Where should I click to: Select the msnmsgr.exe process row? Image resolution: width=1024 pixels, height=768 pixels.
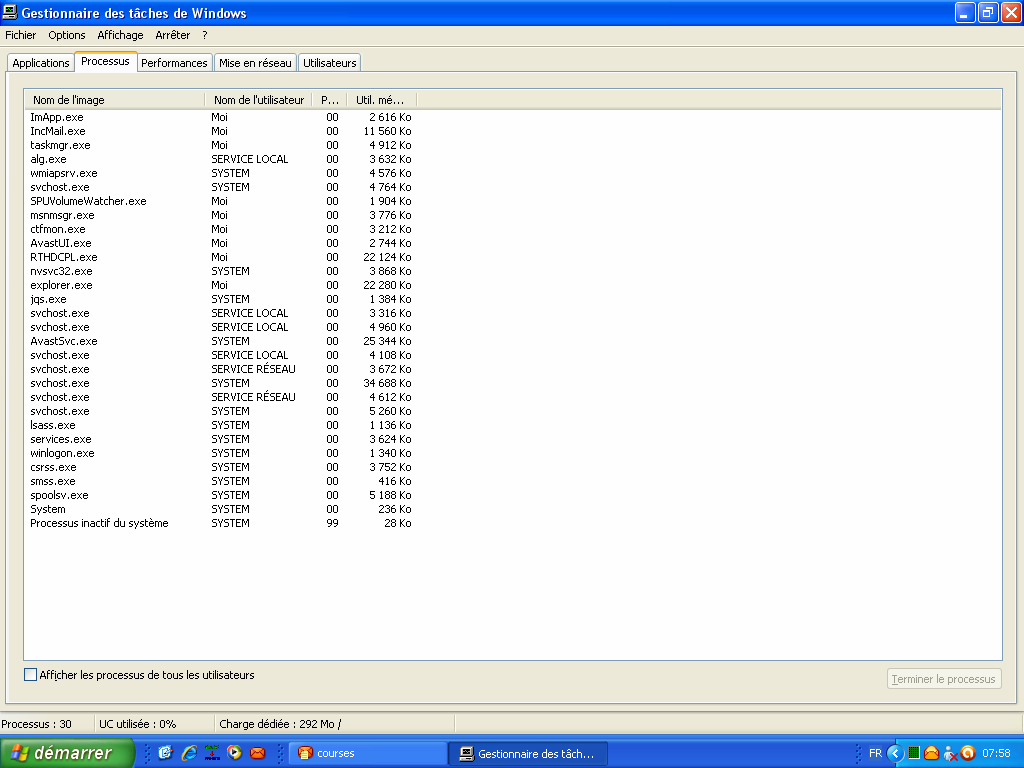click(x=221, y=215)
